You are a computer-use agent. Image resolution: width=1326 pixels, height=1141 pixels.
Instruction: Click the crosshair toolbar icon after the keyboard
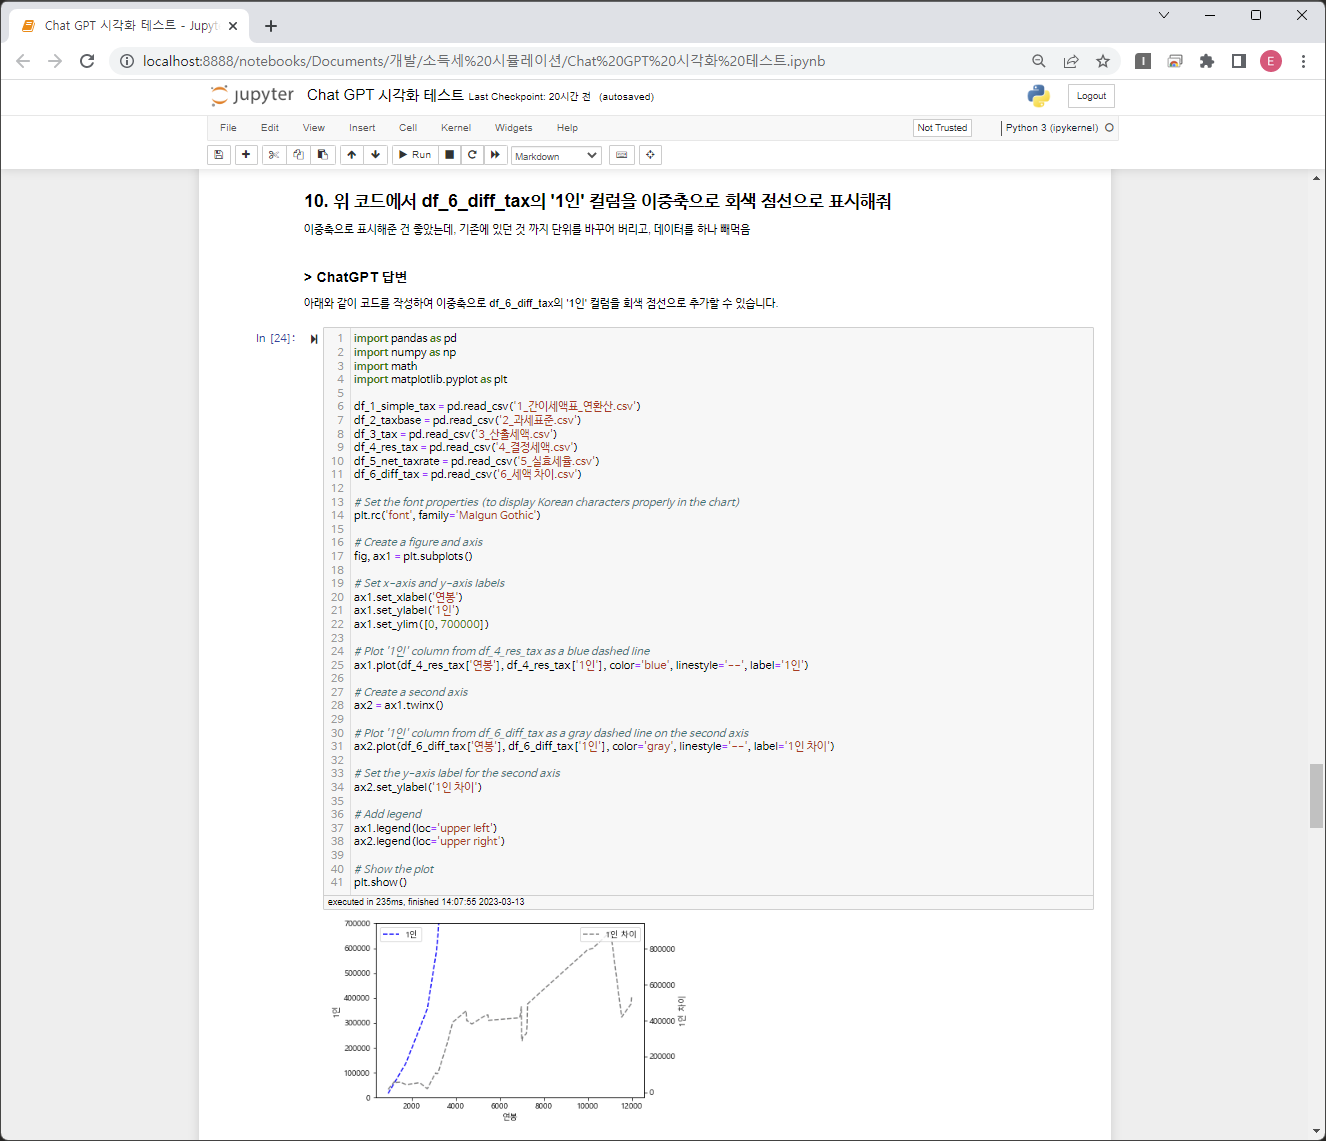tap(651, 155)
